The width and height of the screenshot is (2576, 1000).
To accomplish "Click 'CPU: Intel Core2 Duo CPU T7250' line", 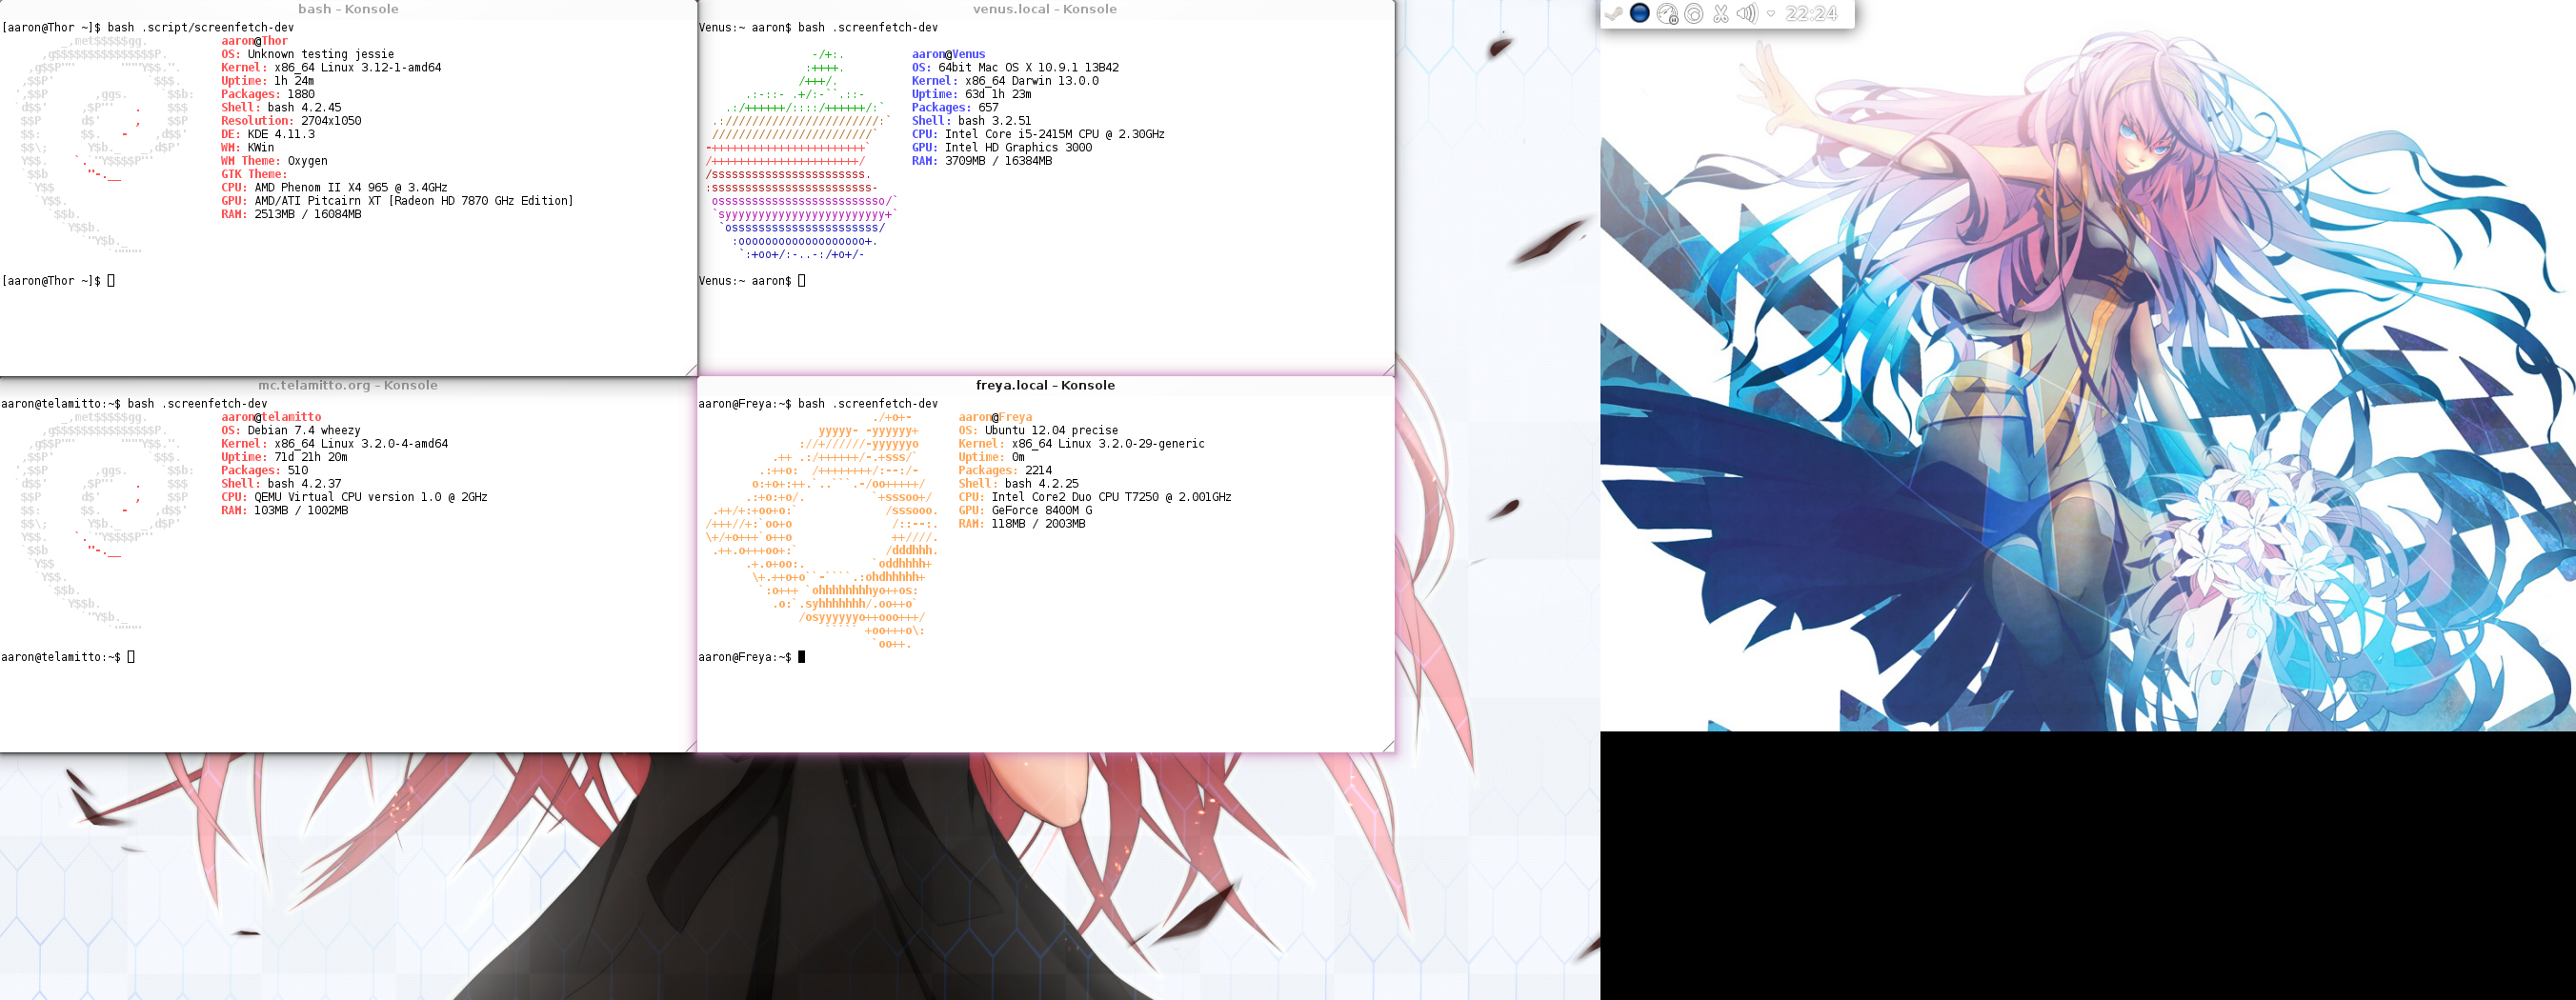I will click(x=1095, y=497).
